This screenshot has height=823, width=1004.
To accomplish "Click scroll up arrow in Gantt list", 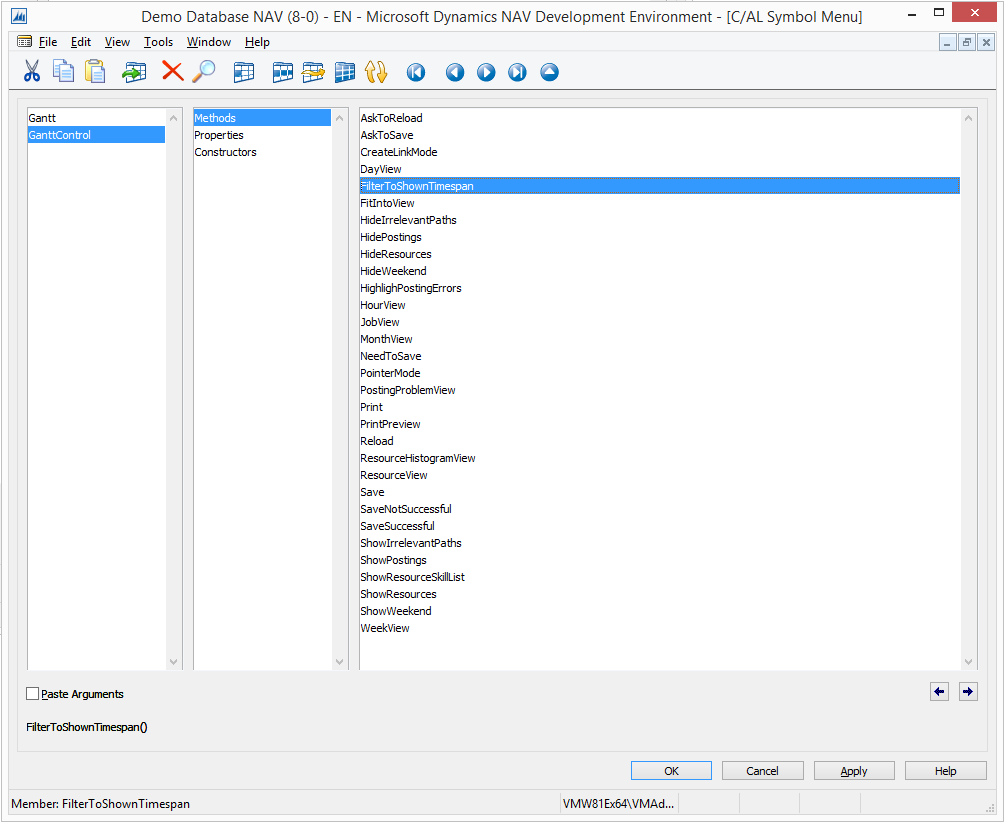I will coord(174,118).
